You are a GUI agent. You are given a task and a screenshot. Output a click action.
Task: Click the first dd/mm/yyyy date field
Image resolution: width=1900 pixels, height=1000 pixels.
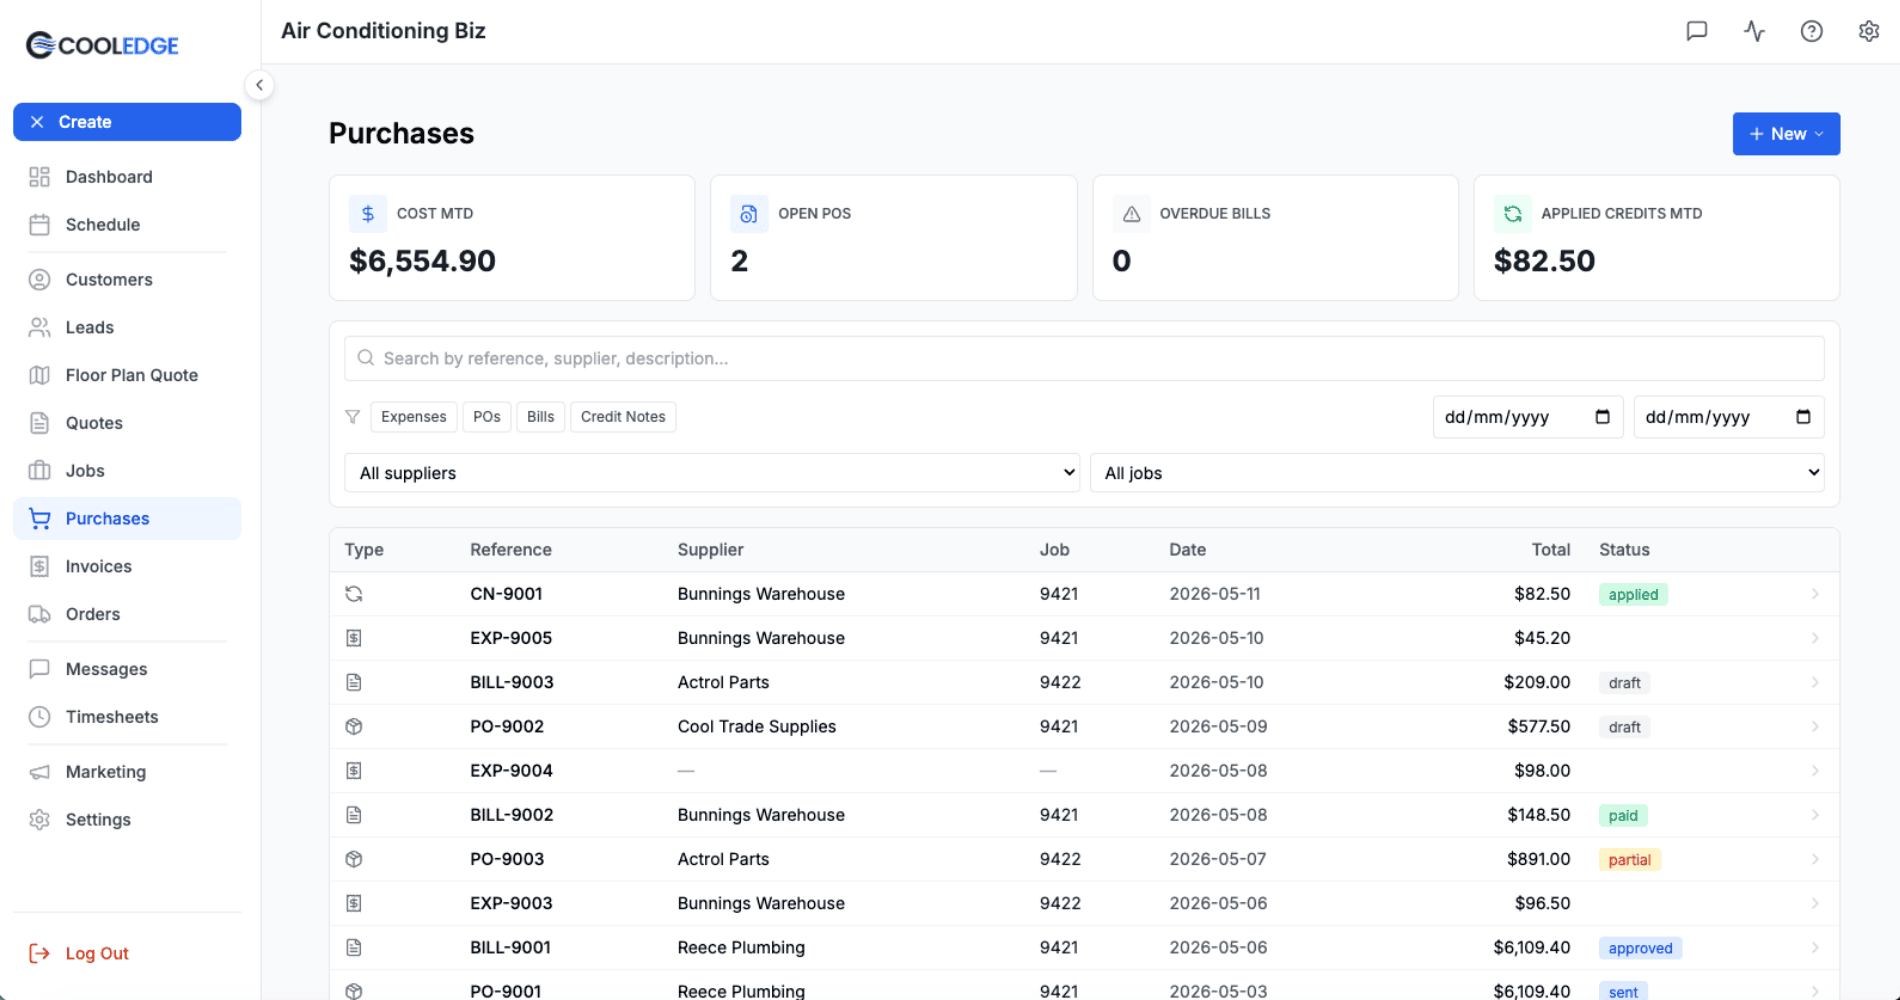pyautogui.click(x=1528, y=417)
